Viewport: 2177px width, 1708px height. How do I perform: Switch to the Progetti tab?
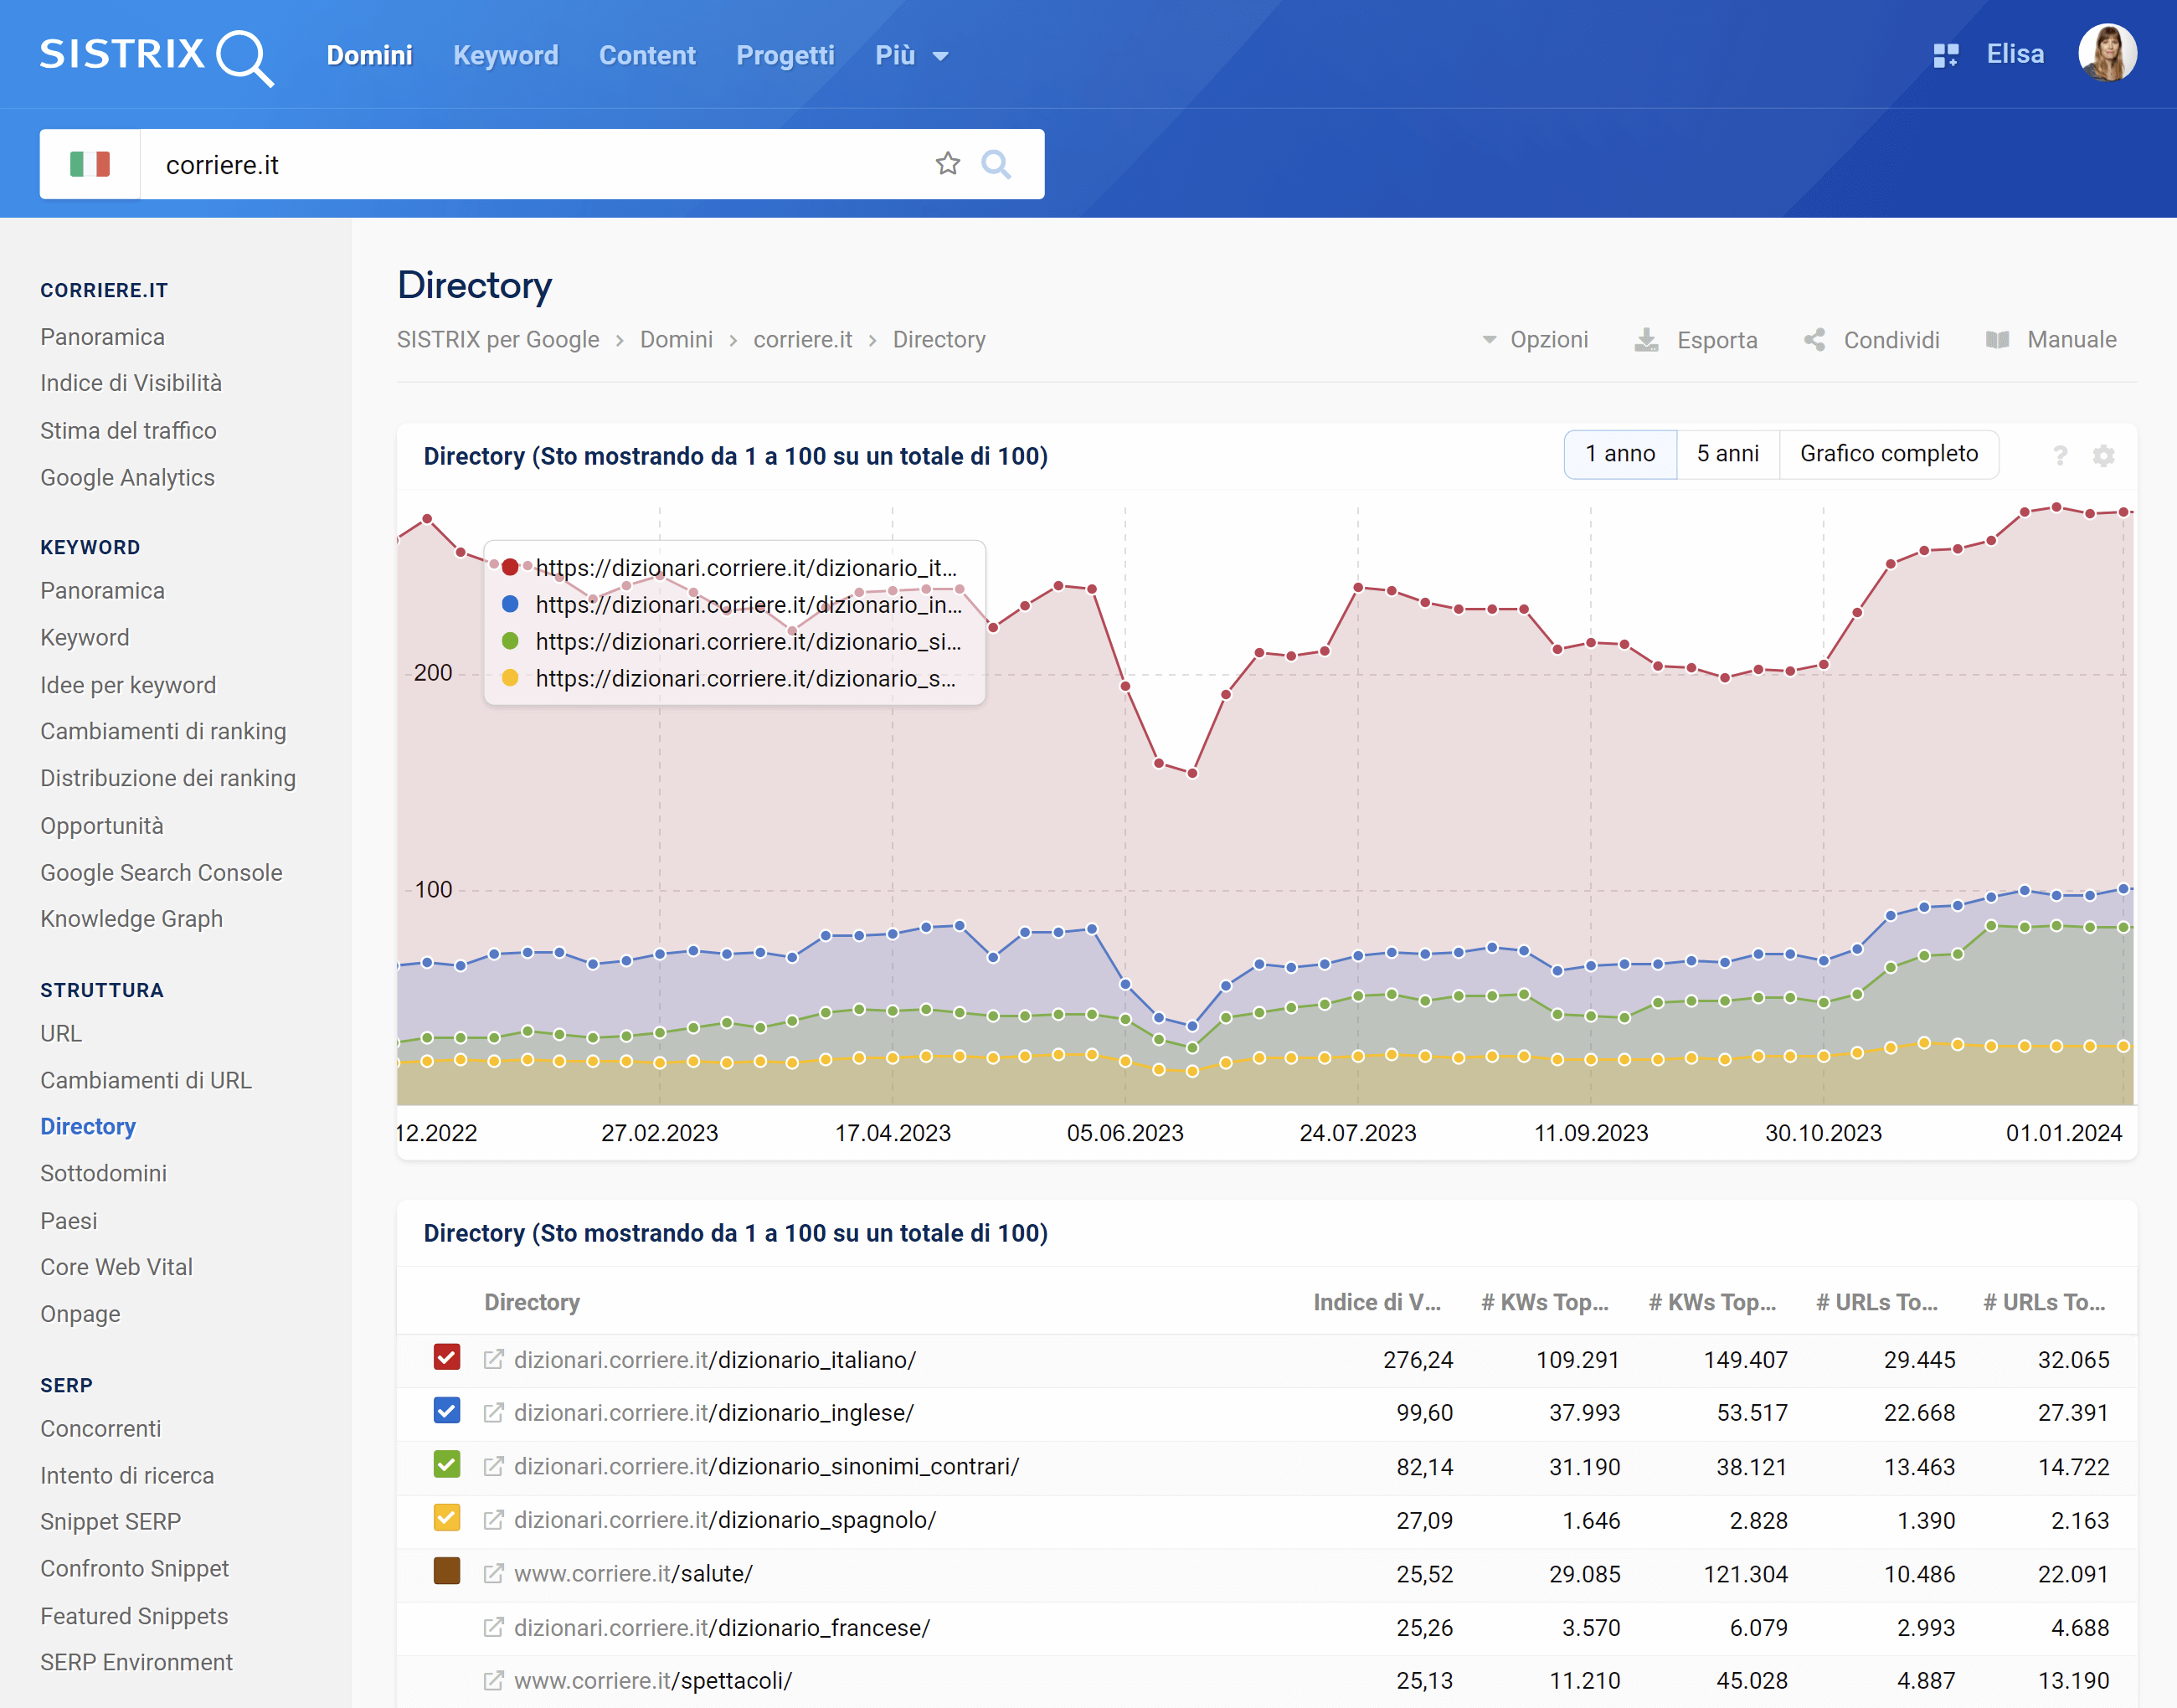click(x=785, y=55)
